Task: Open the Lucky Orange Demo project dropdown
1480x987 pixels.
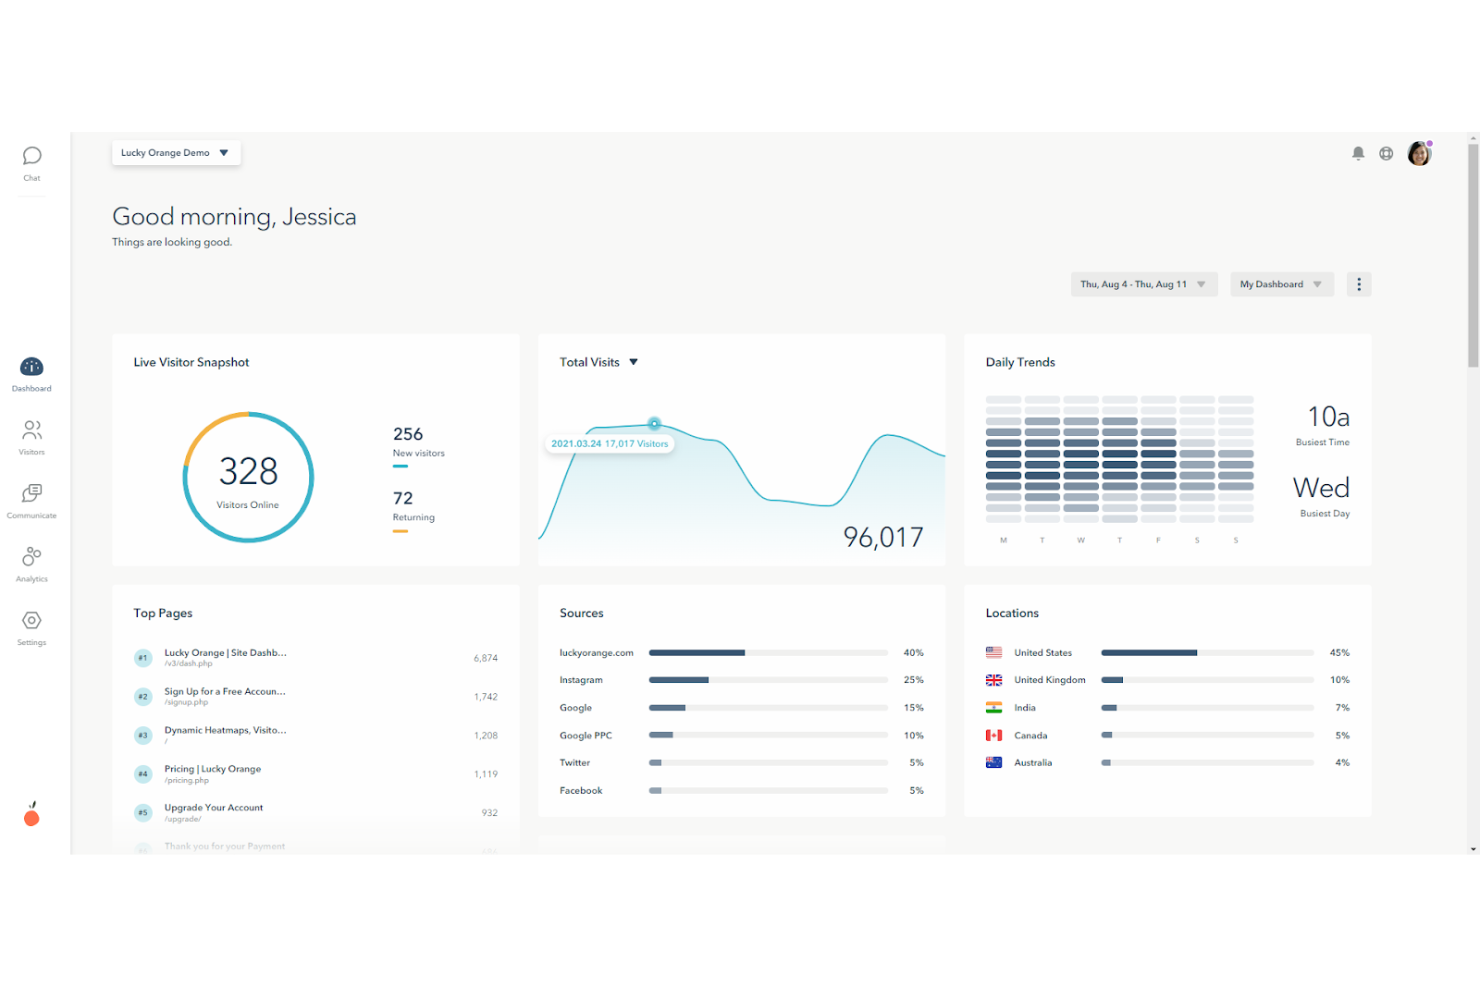Action: click(x=176, y=152)
